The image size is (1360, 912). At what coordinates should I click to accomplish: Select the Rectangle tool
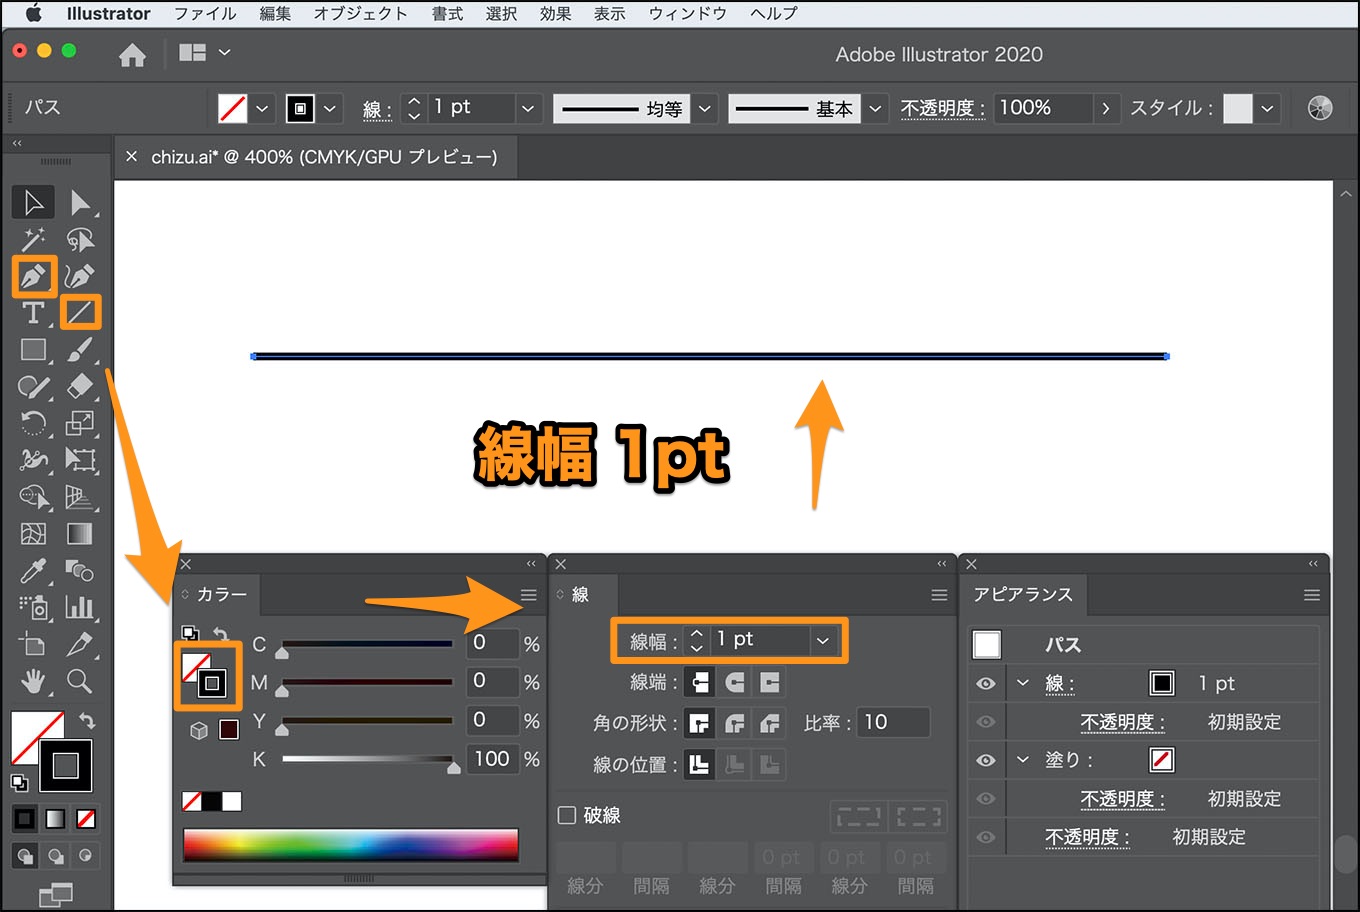click(x=33, y=350)
